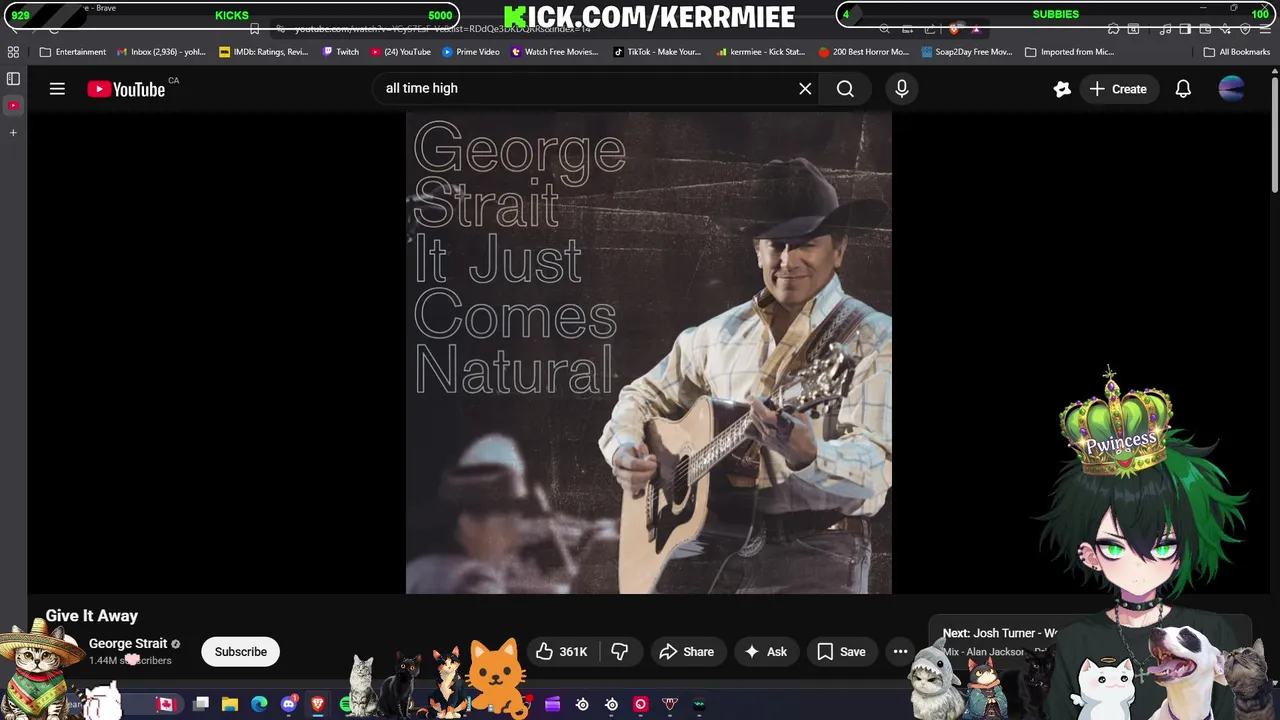Click the sparkle icon left of Create
Screen dimensions: 1280x720
1062,89
